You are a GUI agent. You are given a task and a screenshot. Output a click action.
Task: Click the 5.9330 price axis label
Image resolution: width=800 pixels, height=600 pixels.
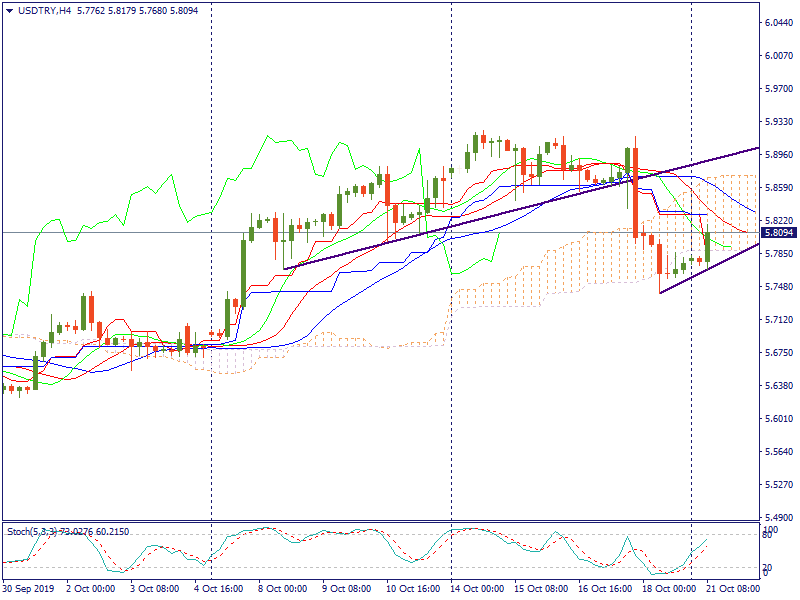click(x=779, y=122)
